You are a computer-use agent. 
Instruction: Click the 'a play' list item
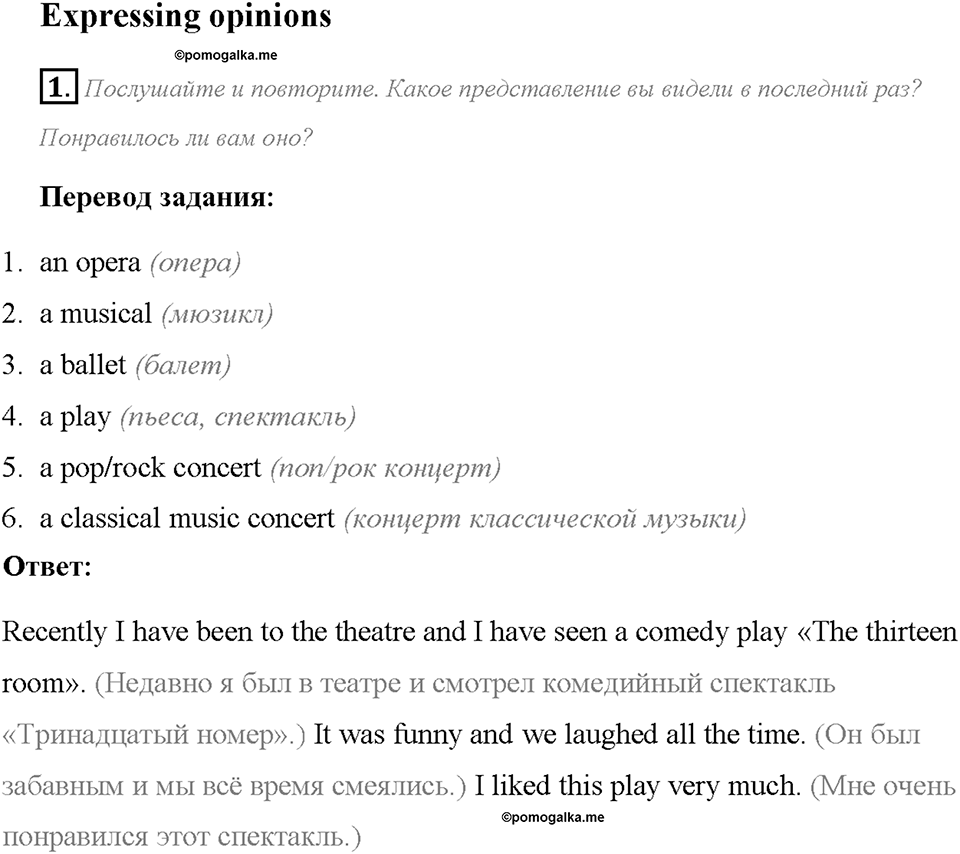pos(75,418)
